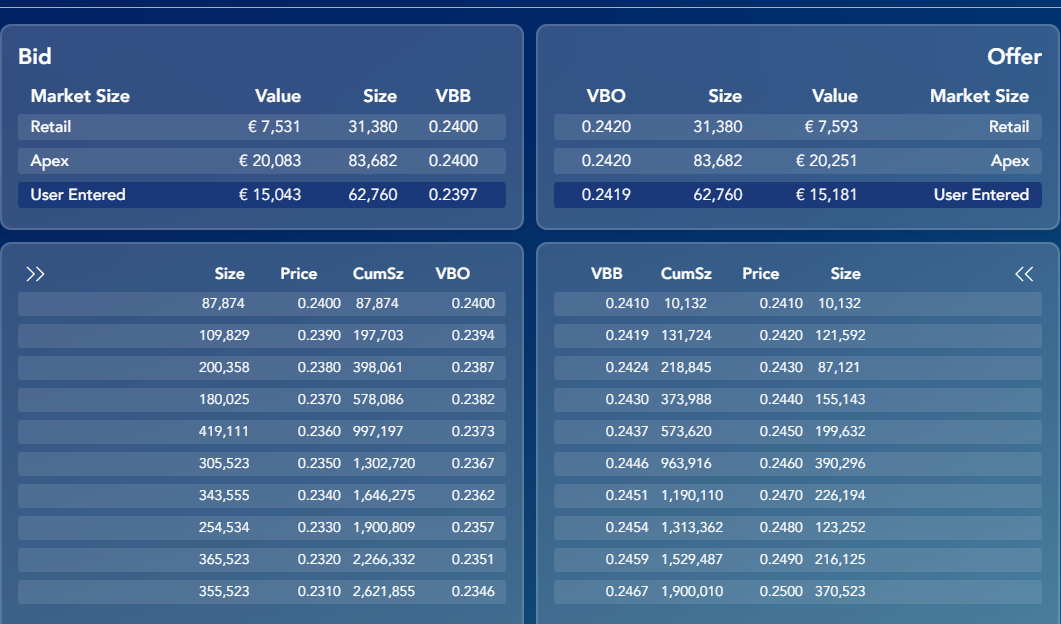Select bid depth row priced 0.2310

tap(262, 592)
